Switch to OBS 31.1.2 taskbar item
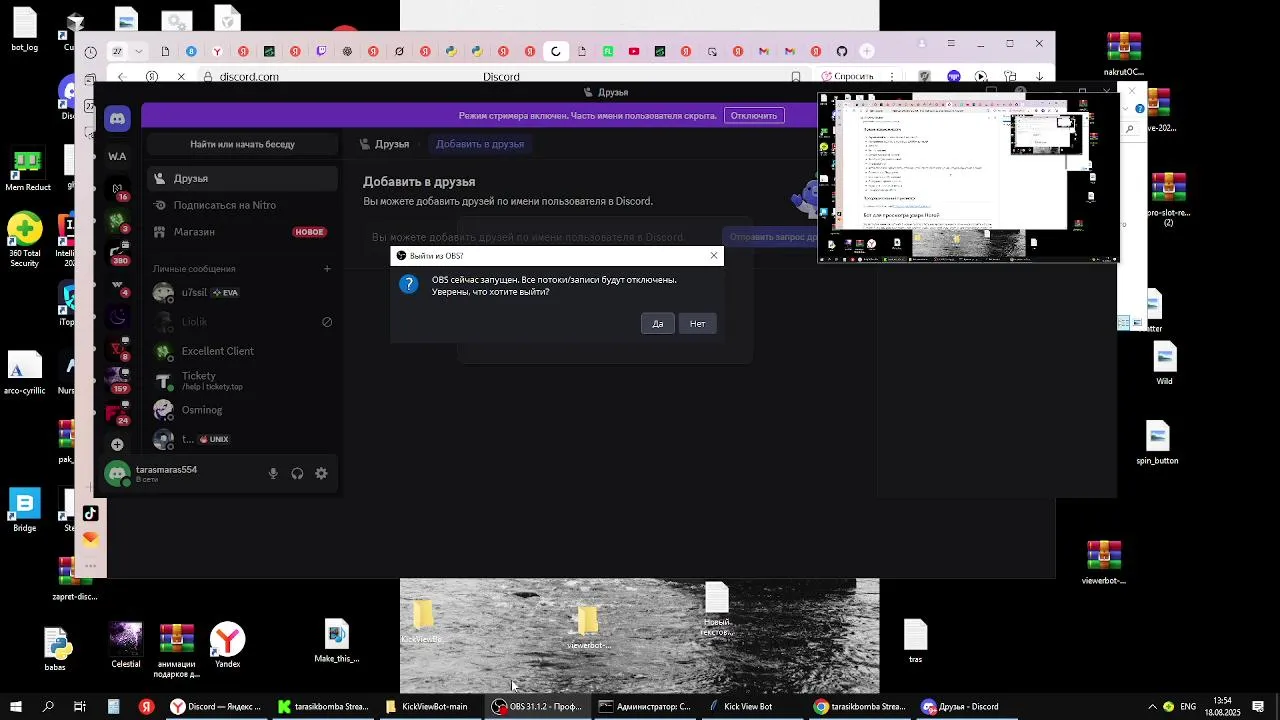The image size is (1280, 720). point(537,707)
